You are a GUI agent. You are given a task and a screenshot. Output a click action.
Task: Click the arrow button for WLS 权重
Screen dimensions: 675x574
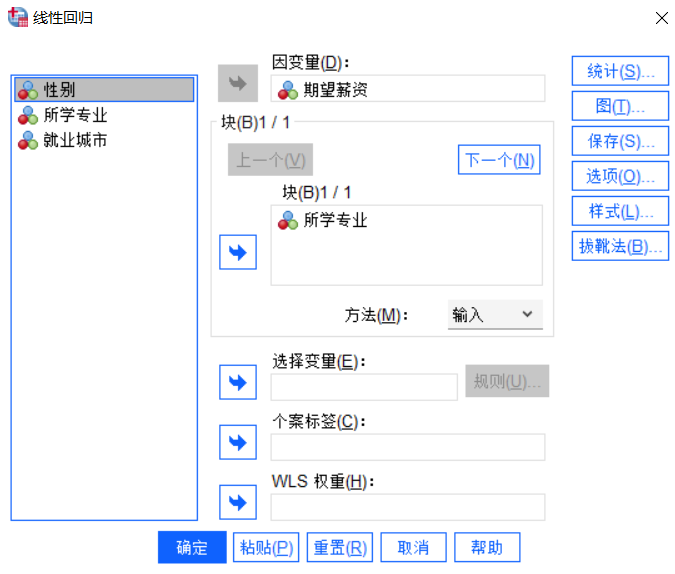pyautogui.click(x=238, y=502)
